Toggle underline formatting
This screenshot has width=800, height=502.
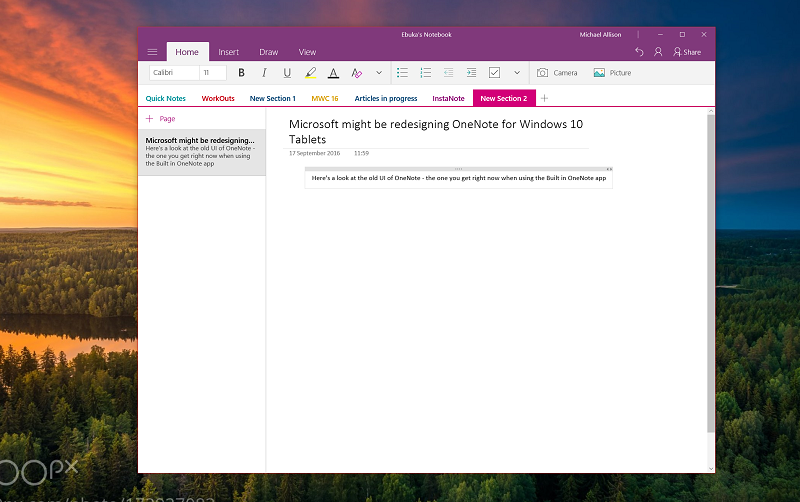(x=287, y=73)
